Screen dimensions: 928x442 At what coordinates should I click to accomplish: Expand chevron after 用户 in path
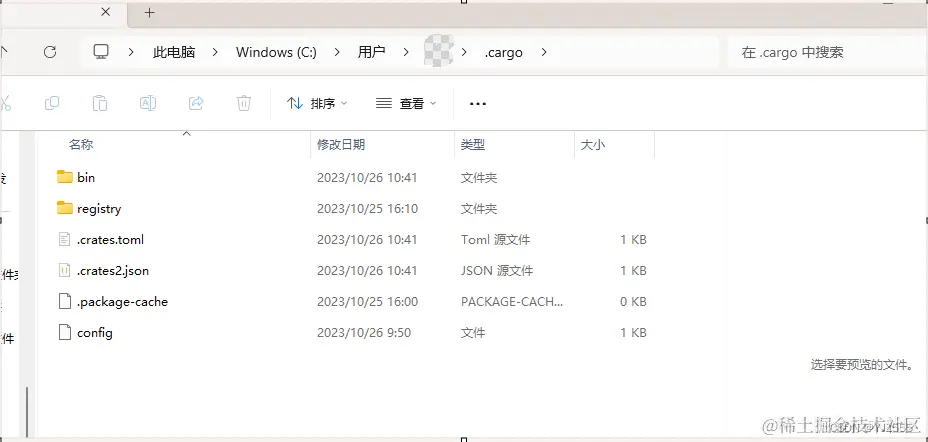tap(405, 52)
